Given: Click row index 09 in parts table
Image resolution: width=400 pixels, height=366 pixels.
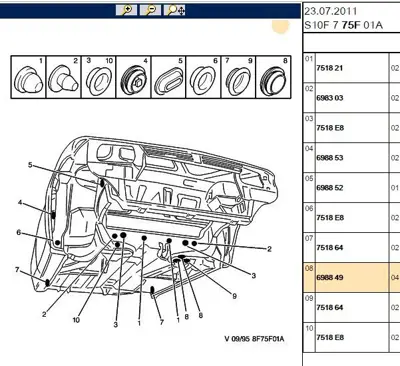Looking at the screenshot, I should click(309, 298).
